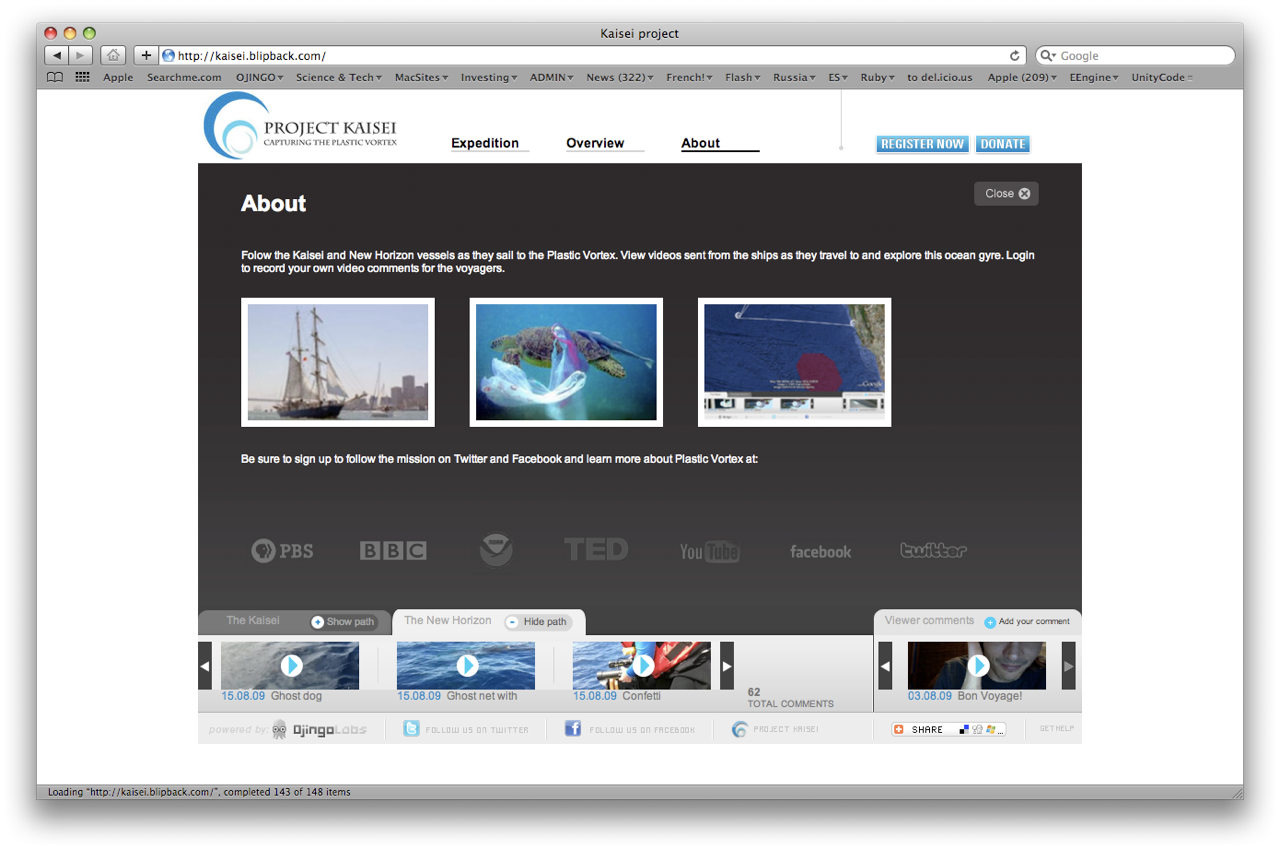Close the About panel
The width and height of the screenshot is (1280, 850).
tap(1007, 194)
